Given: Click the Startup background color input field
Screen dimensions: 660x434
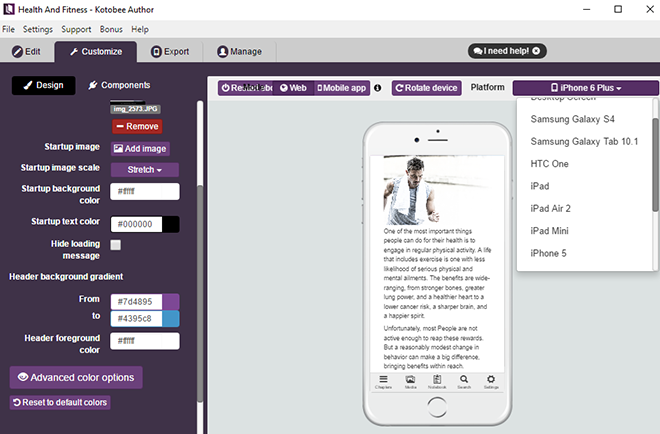Looking at the screenshot, I should point(144,191).
